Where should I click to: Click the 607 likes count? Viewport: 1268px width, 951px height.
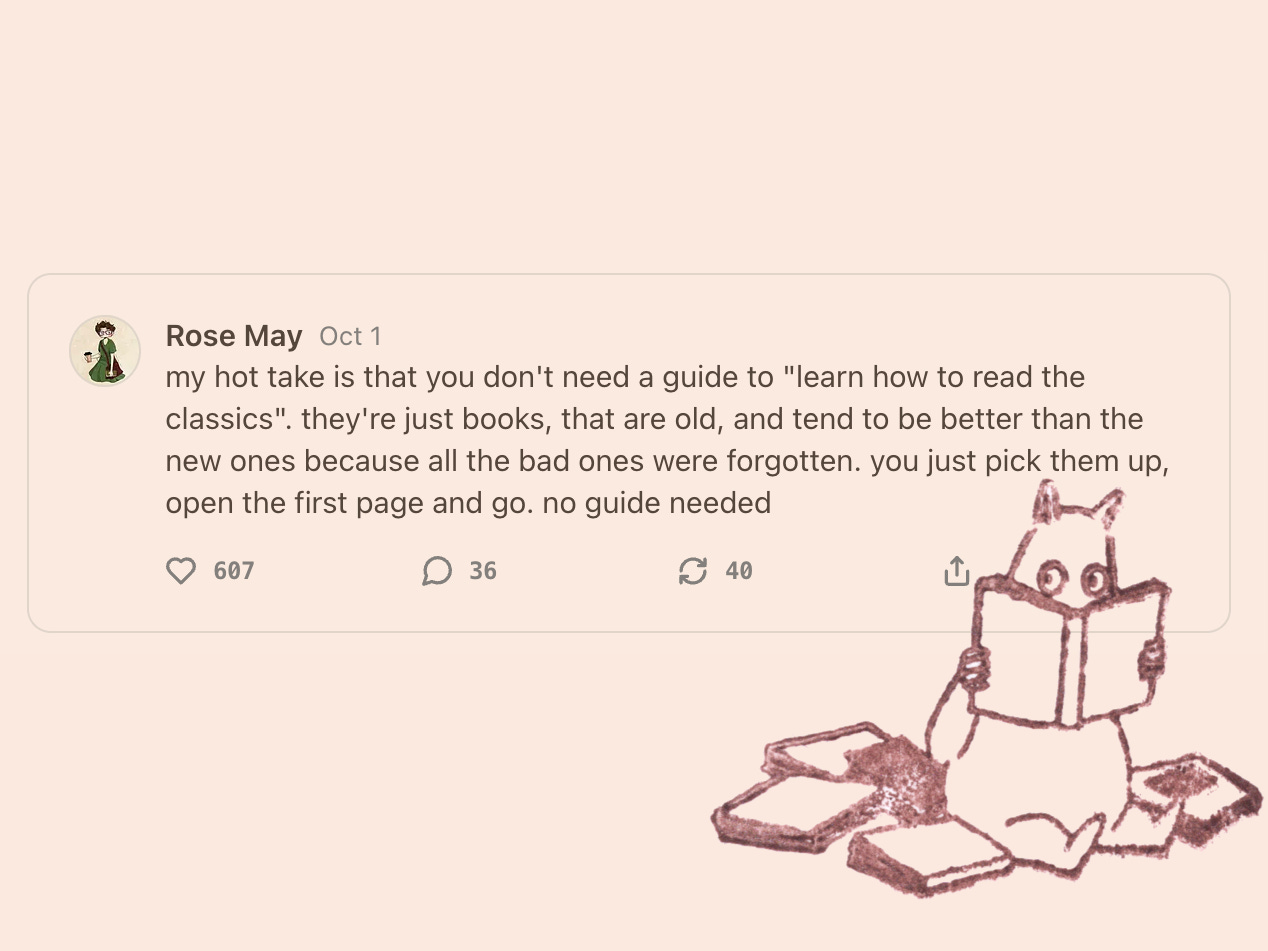click(x=234, y=571)
